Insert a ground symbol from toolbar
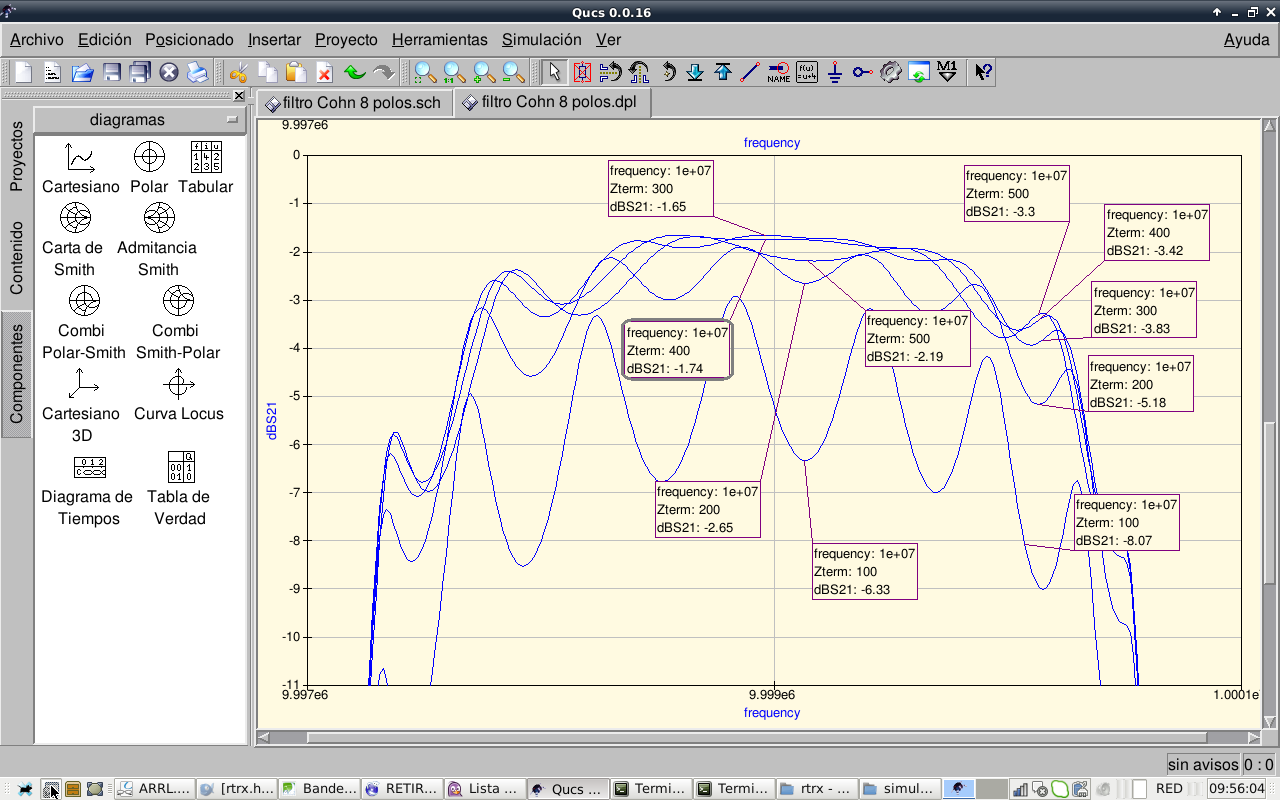 pos(835,72)
